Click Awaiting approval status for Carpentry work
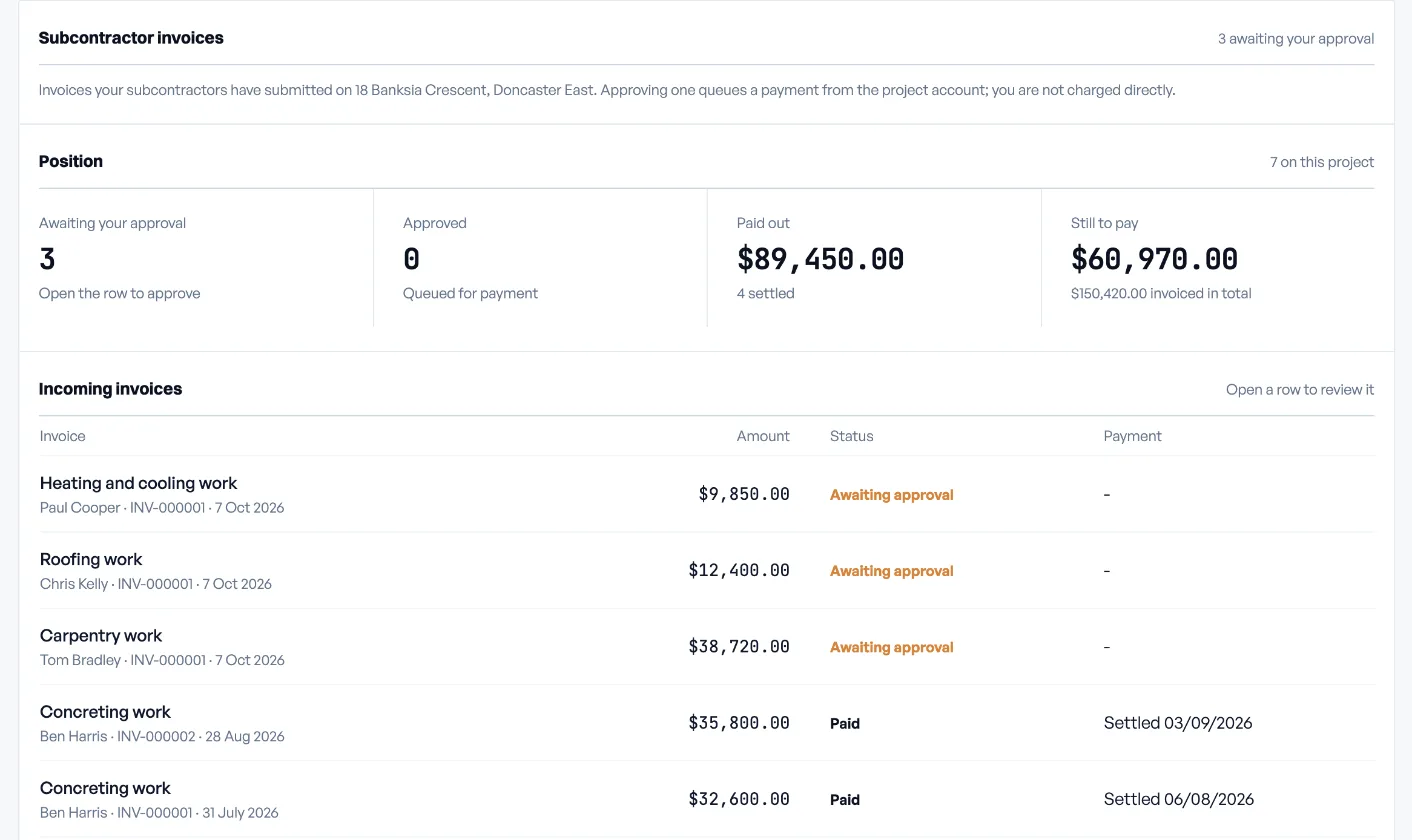 point(891,647)
